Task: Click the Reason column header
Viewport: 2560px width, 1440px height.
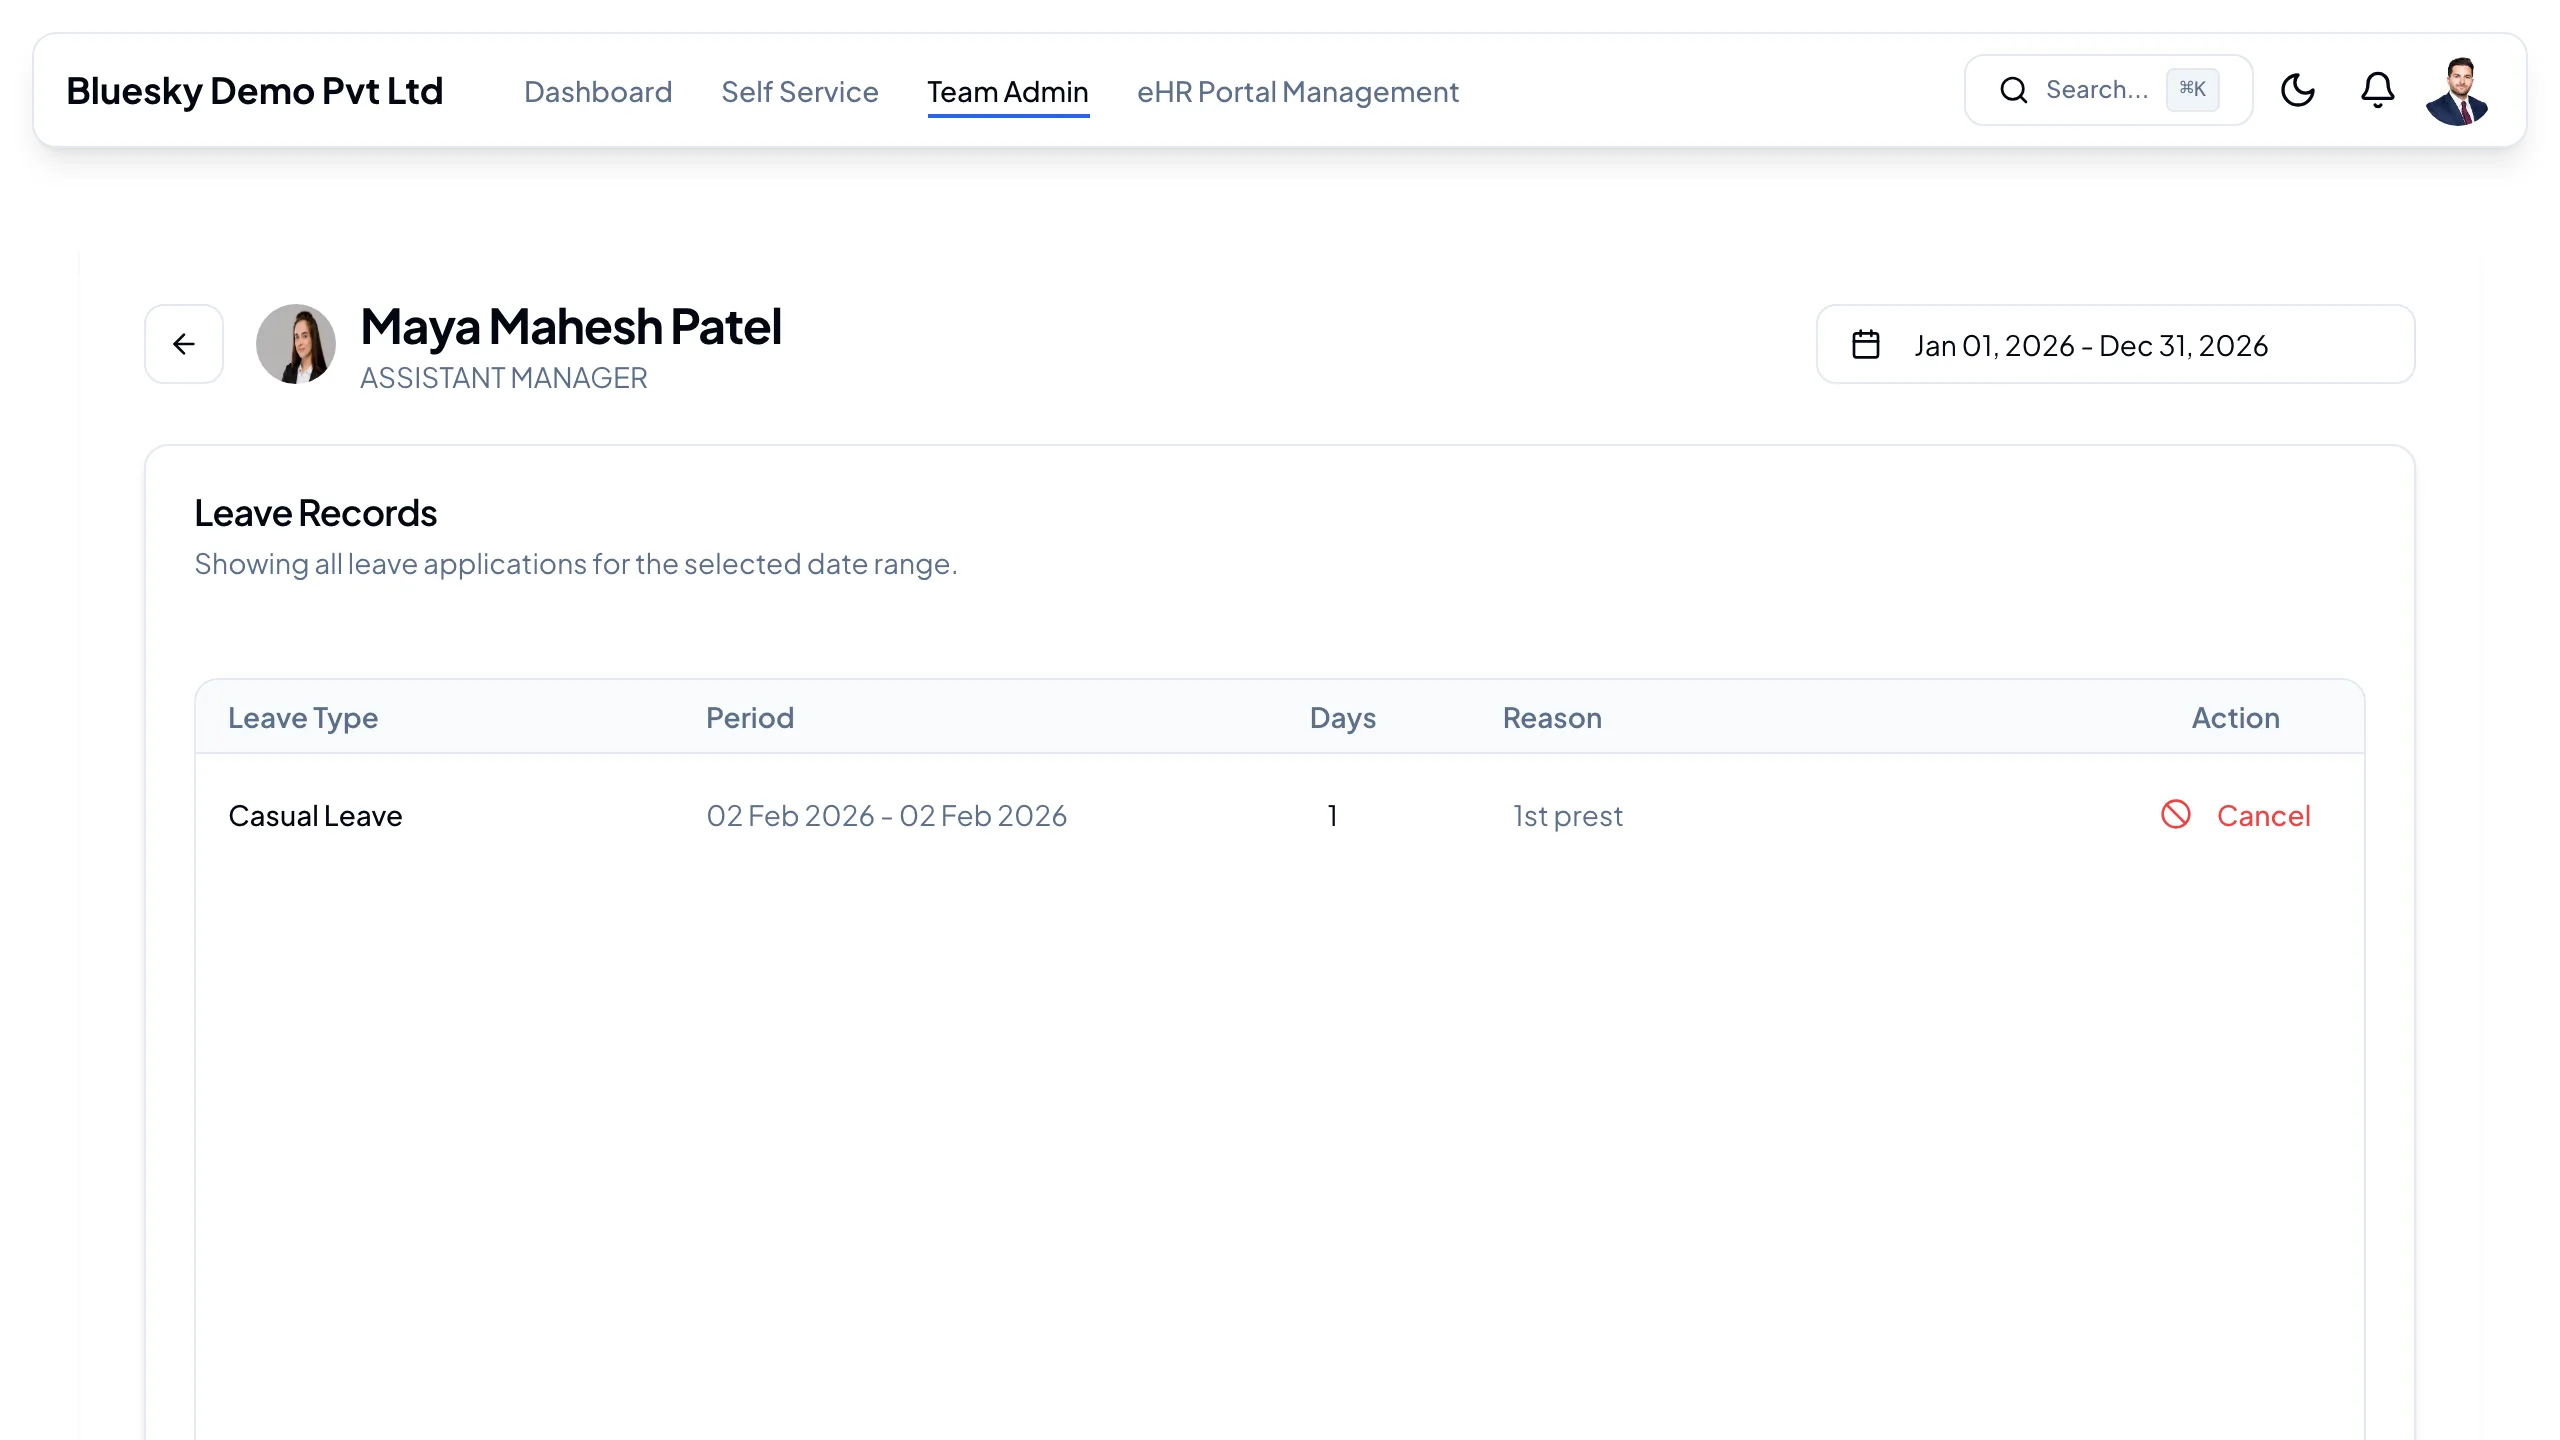Action: click(1552, 718)
